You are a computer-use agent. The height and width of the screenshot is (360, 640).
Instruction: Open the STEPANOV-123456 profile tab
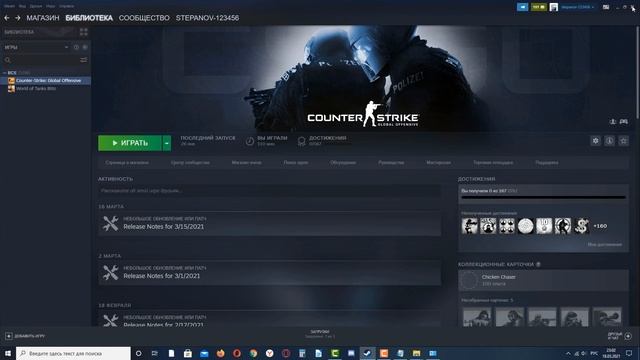click(207, 18)
